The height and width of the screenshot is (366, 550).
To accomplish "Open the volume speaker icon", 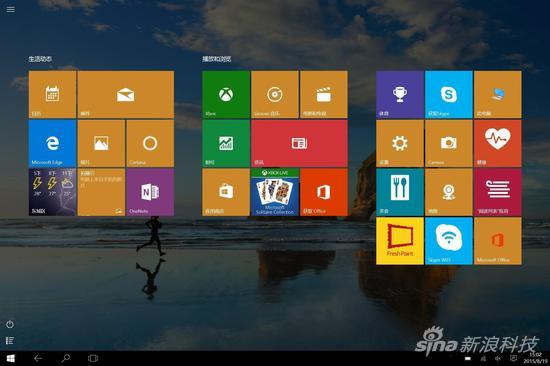I will (x=498, y=359).
